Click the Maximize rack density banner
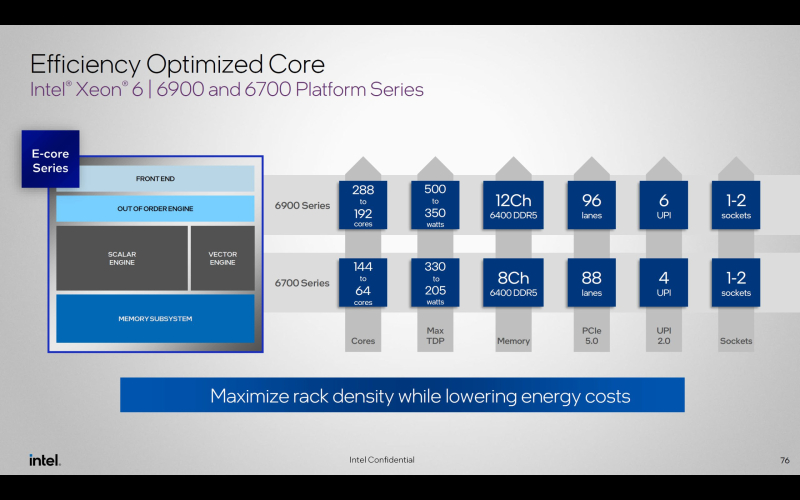The height and width of the screenshot is (500, 800). pos(402,395)
